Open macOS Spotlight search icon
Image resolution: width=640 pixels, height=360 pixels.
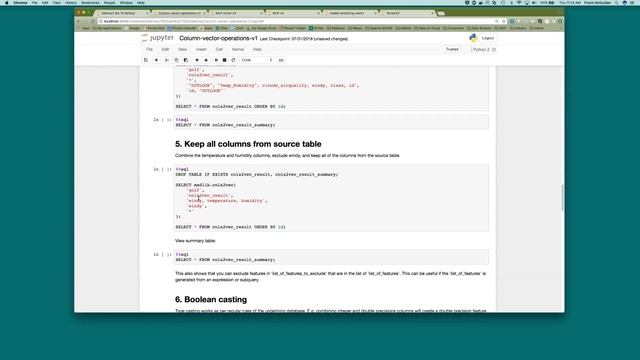[617, 3]
